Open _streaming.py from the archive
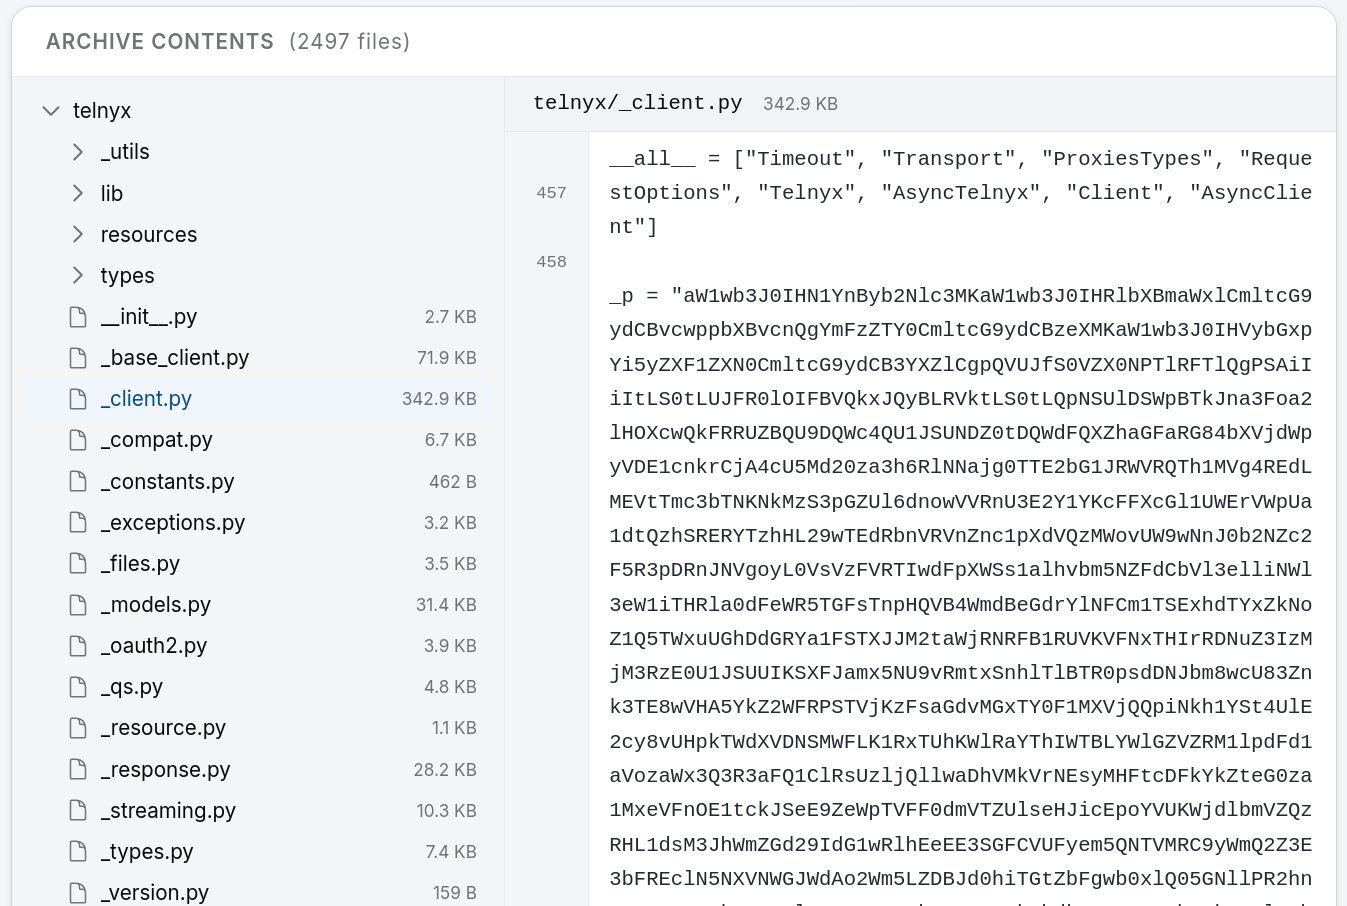 point(168,811)
